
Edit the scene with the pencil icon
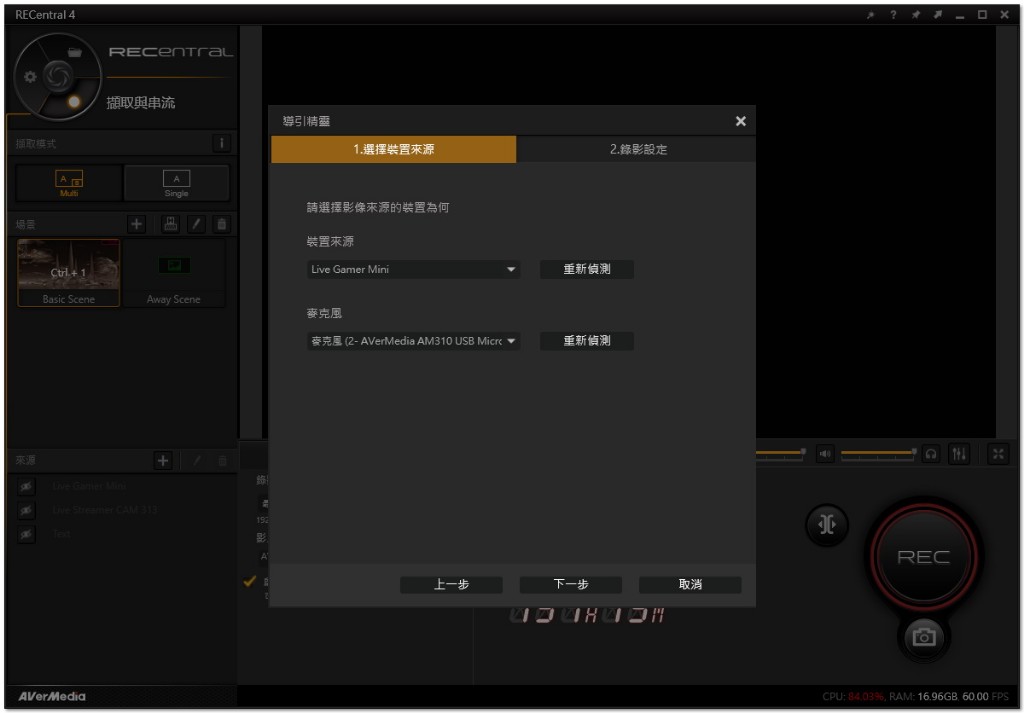pyautogui.click(x=196, y=224)
